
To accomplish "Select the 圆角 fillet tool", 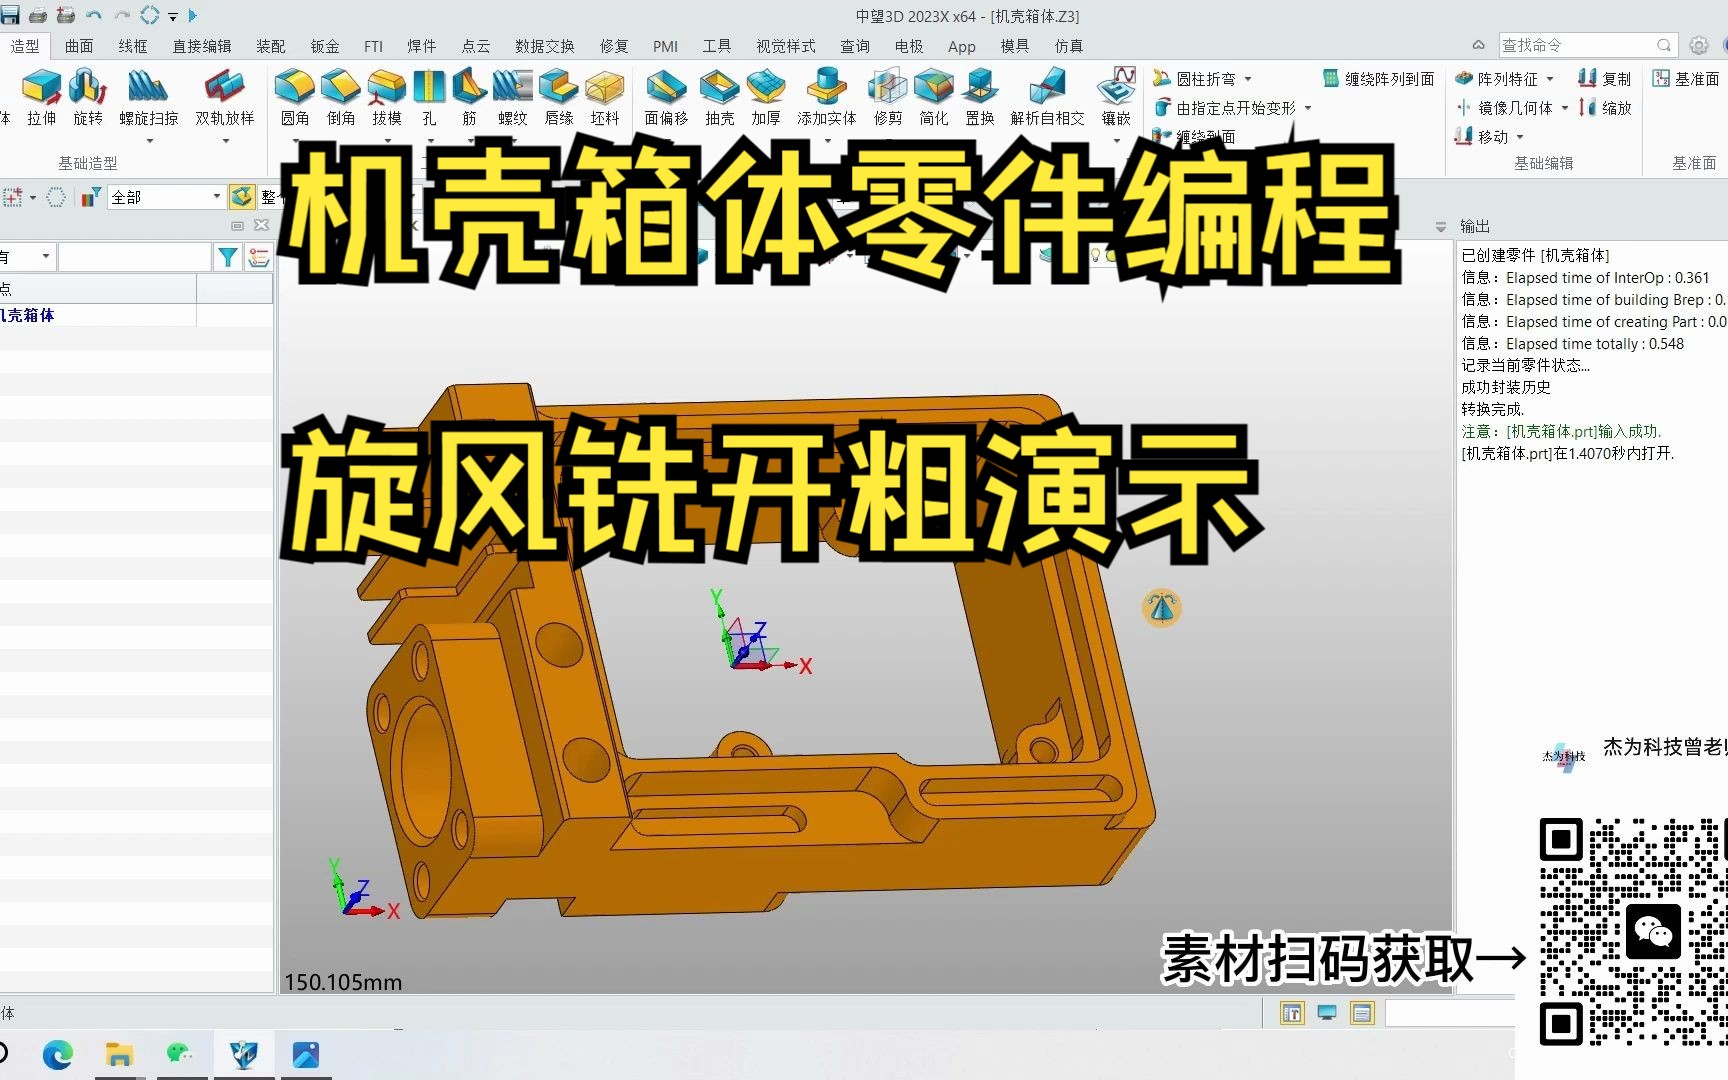I will pyautogui.click(x=295, y=97).
